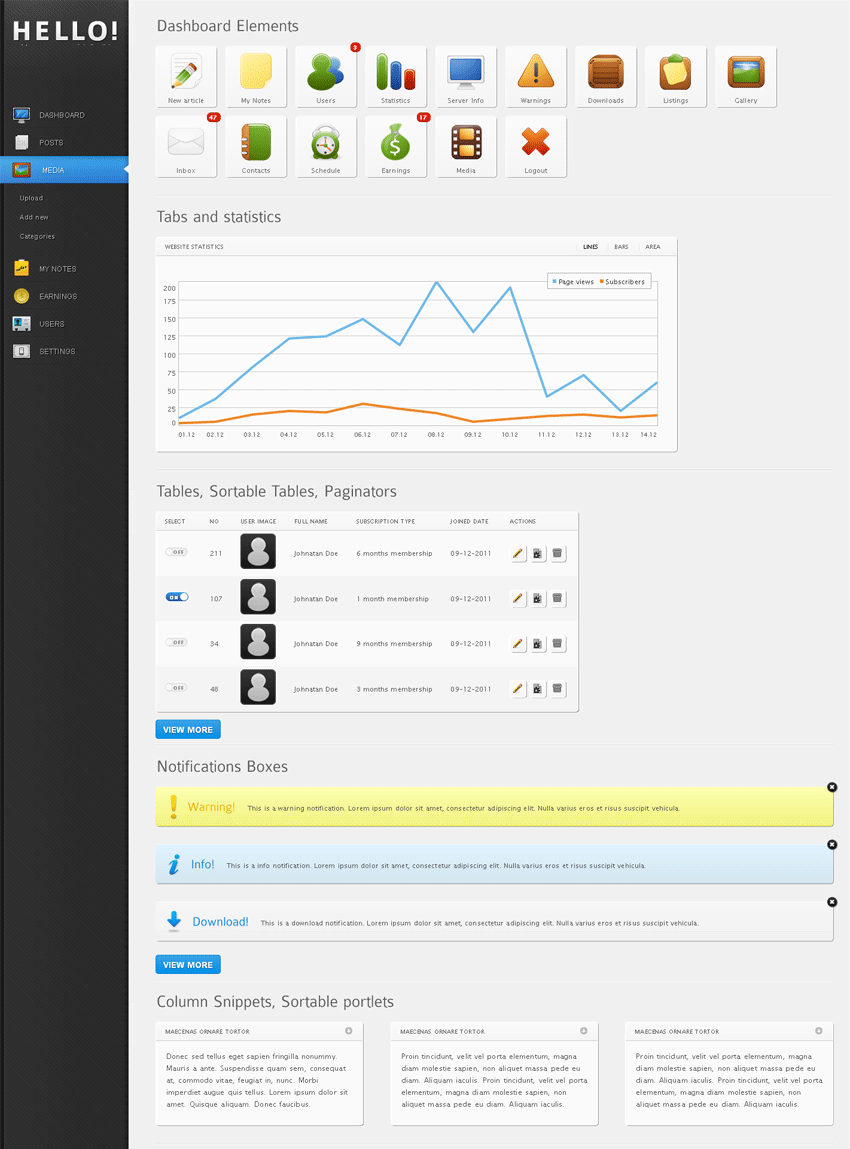Switch the chart to the Bars tab

621,247
